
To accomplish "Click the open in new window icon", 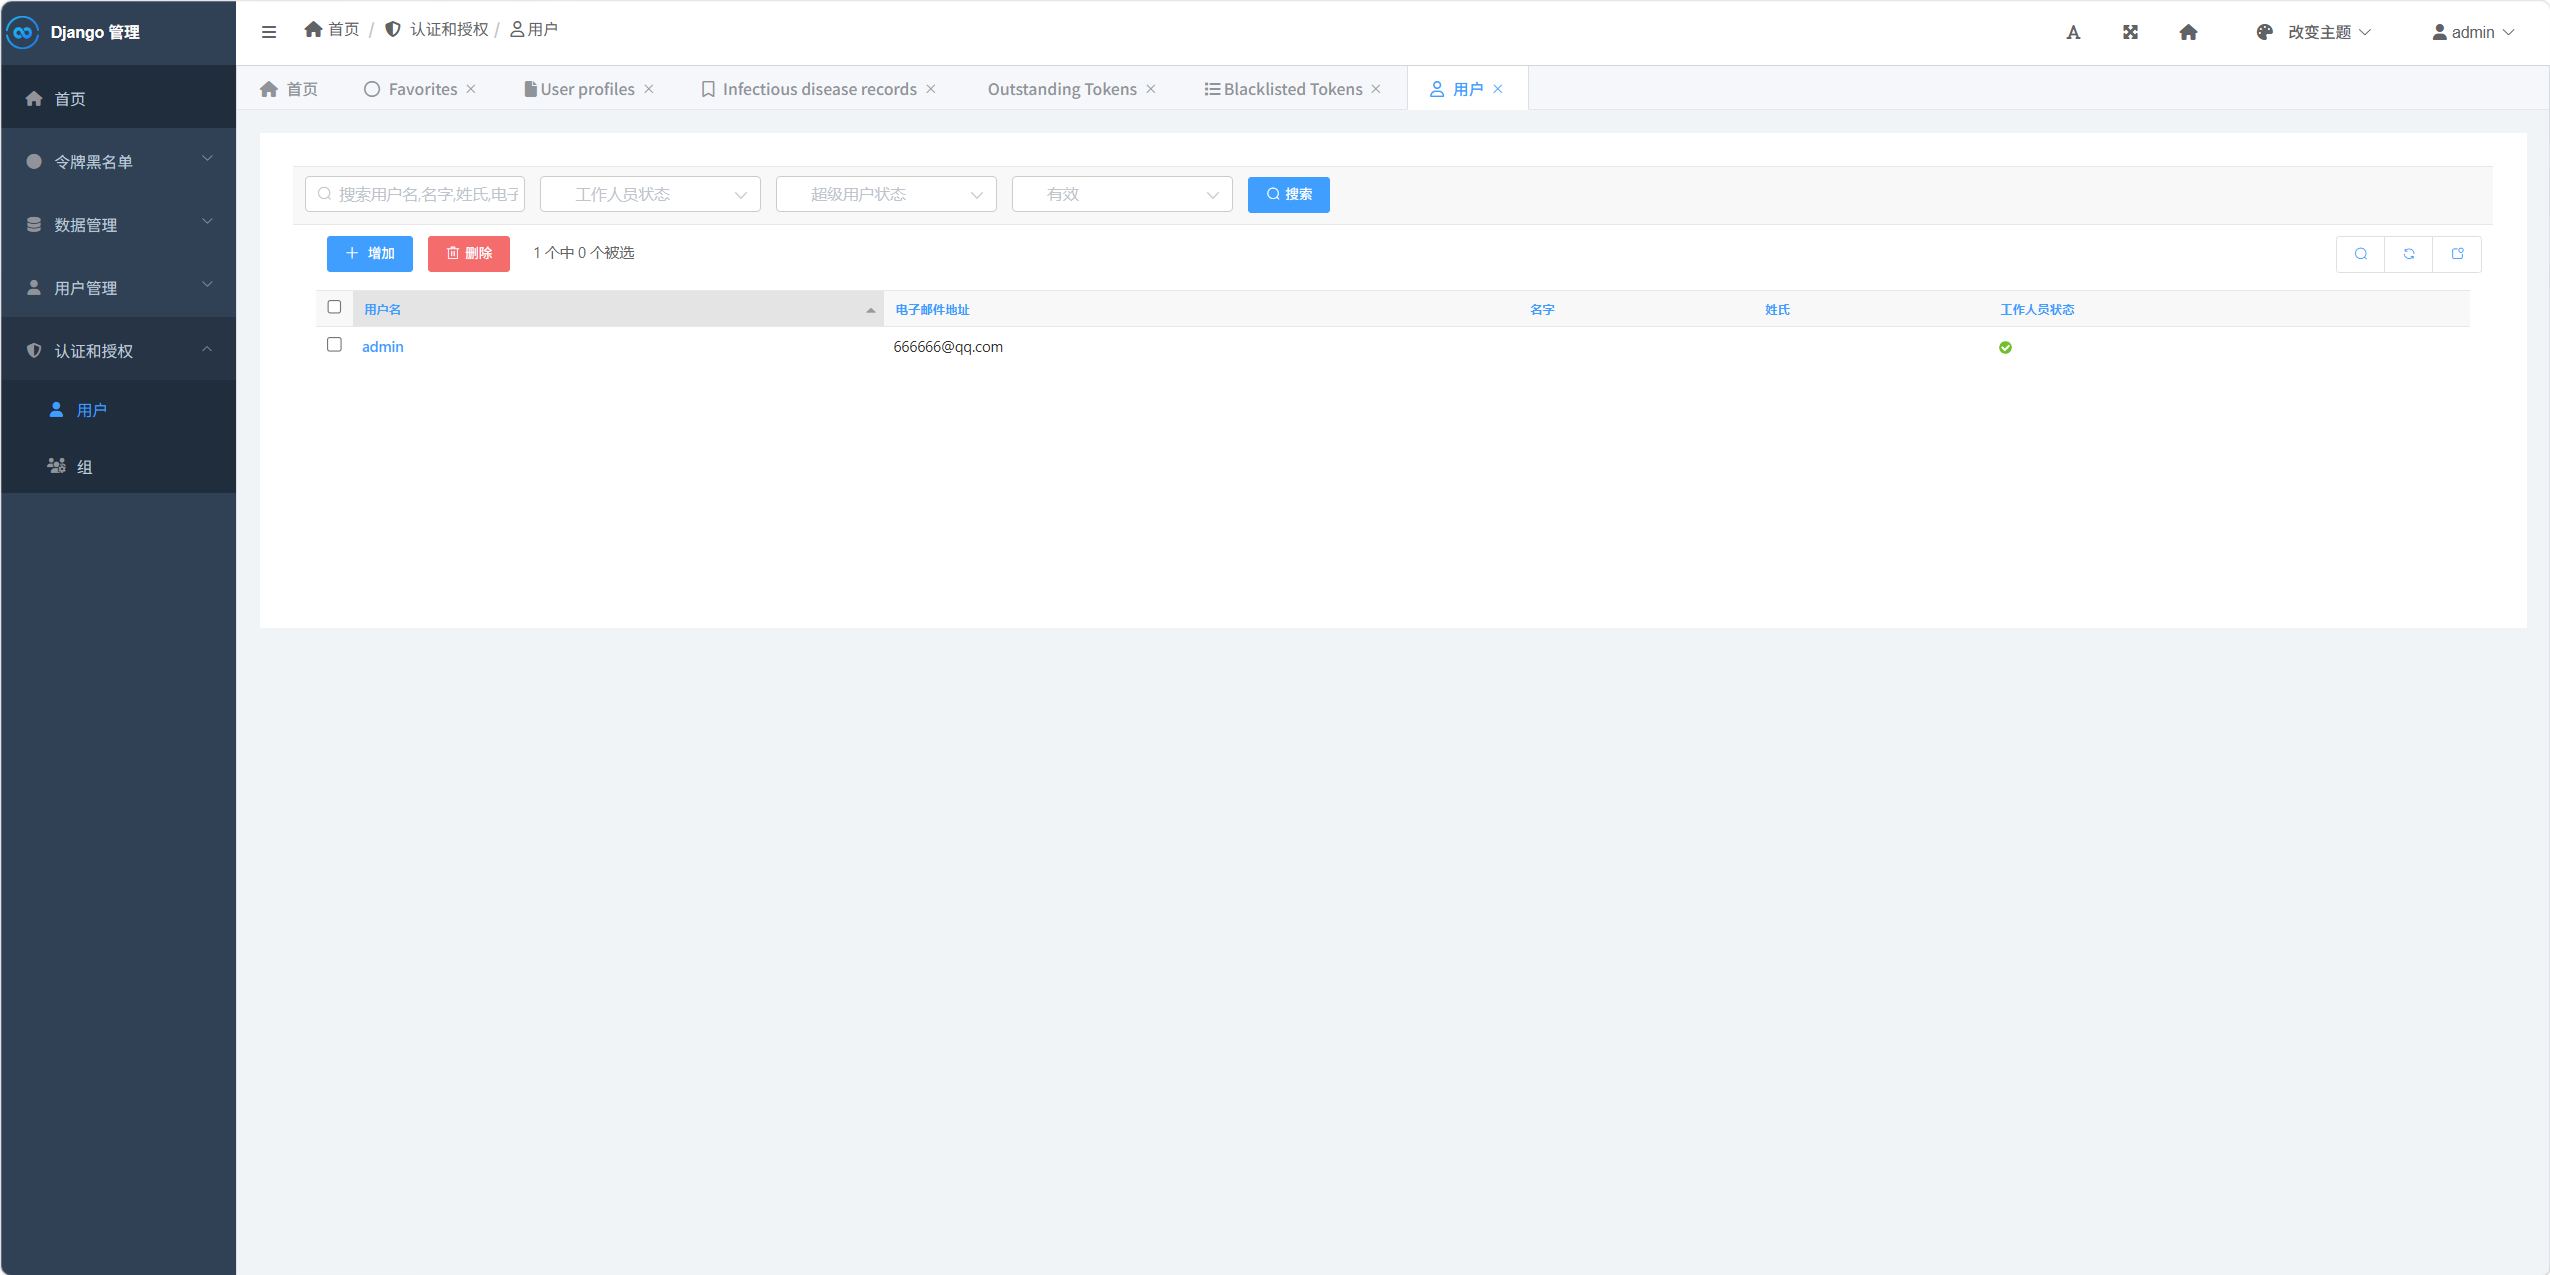I will click(2457, 254).
